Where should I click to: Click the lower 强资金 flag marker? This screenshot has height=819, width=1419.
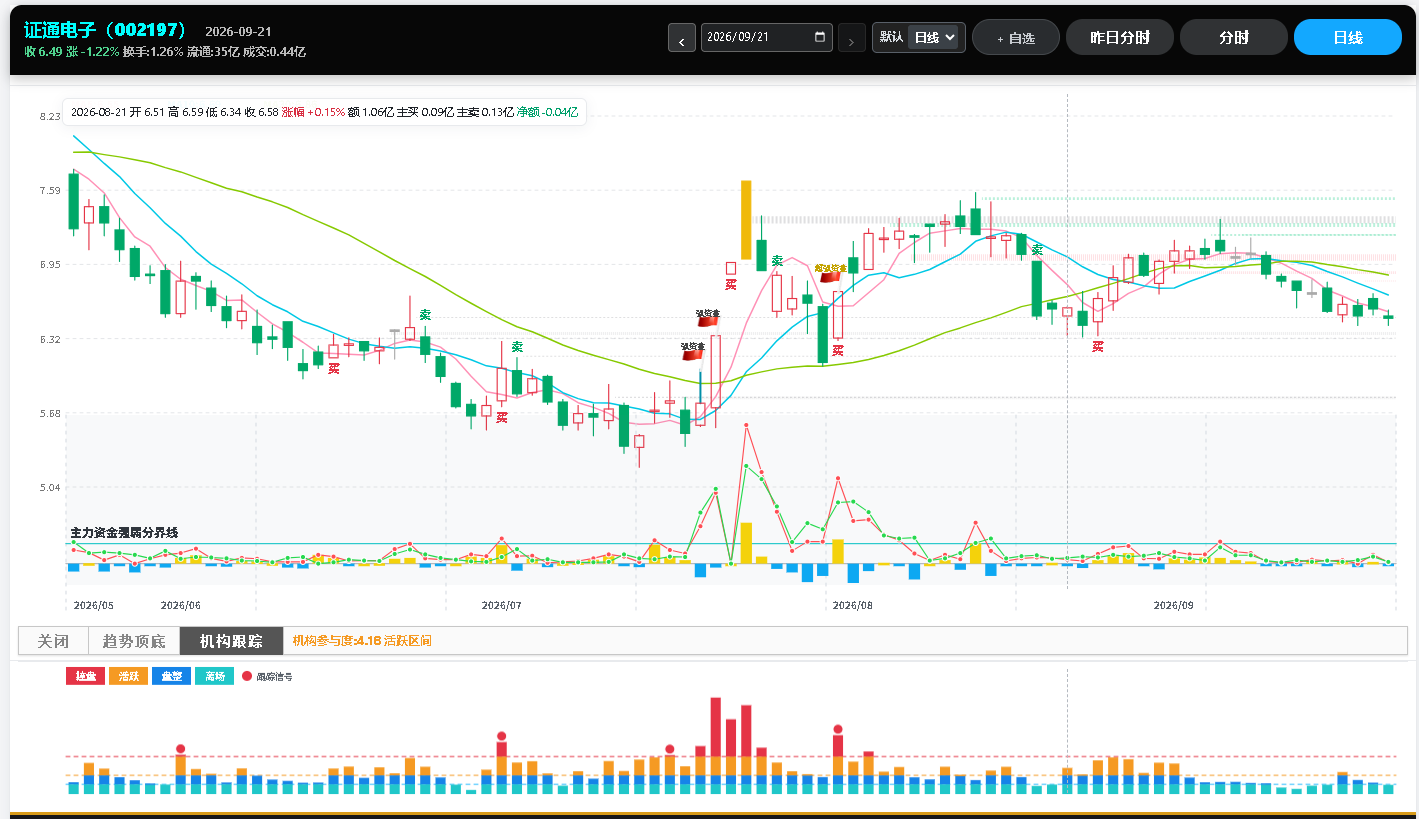(x=693, y=350)
